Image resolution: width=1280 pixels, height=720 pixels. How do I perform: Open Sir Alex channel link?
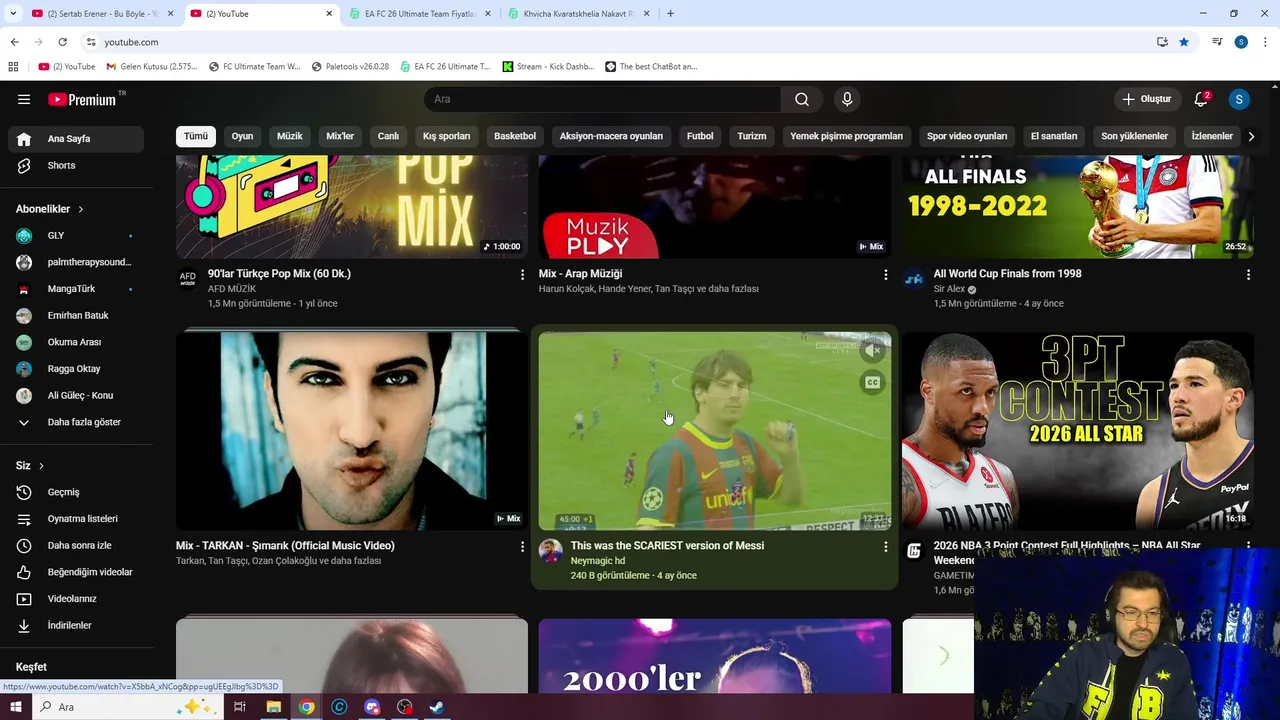coord(949,289)
